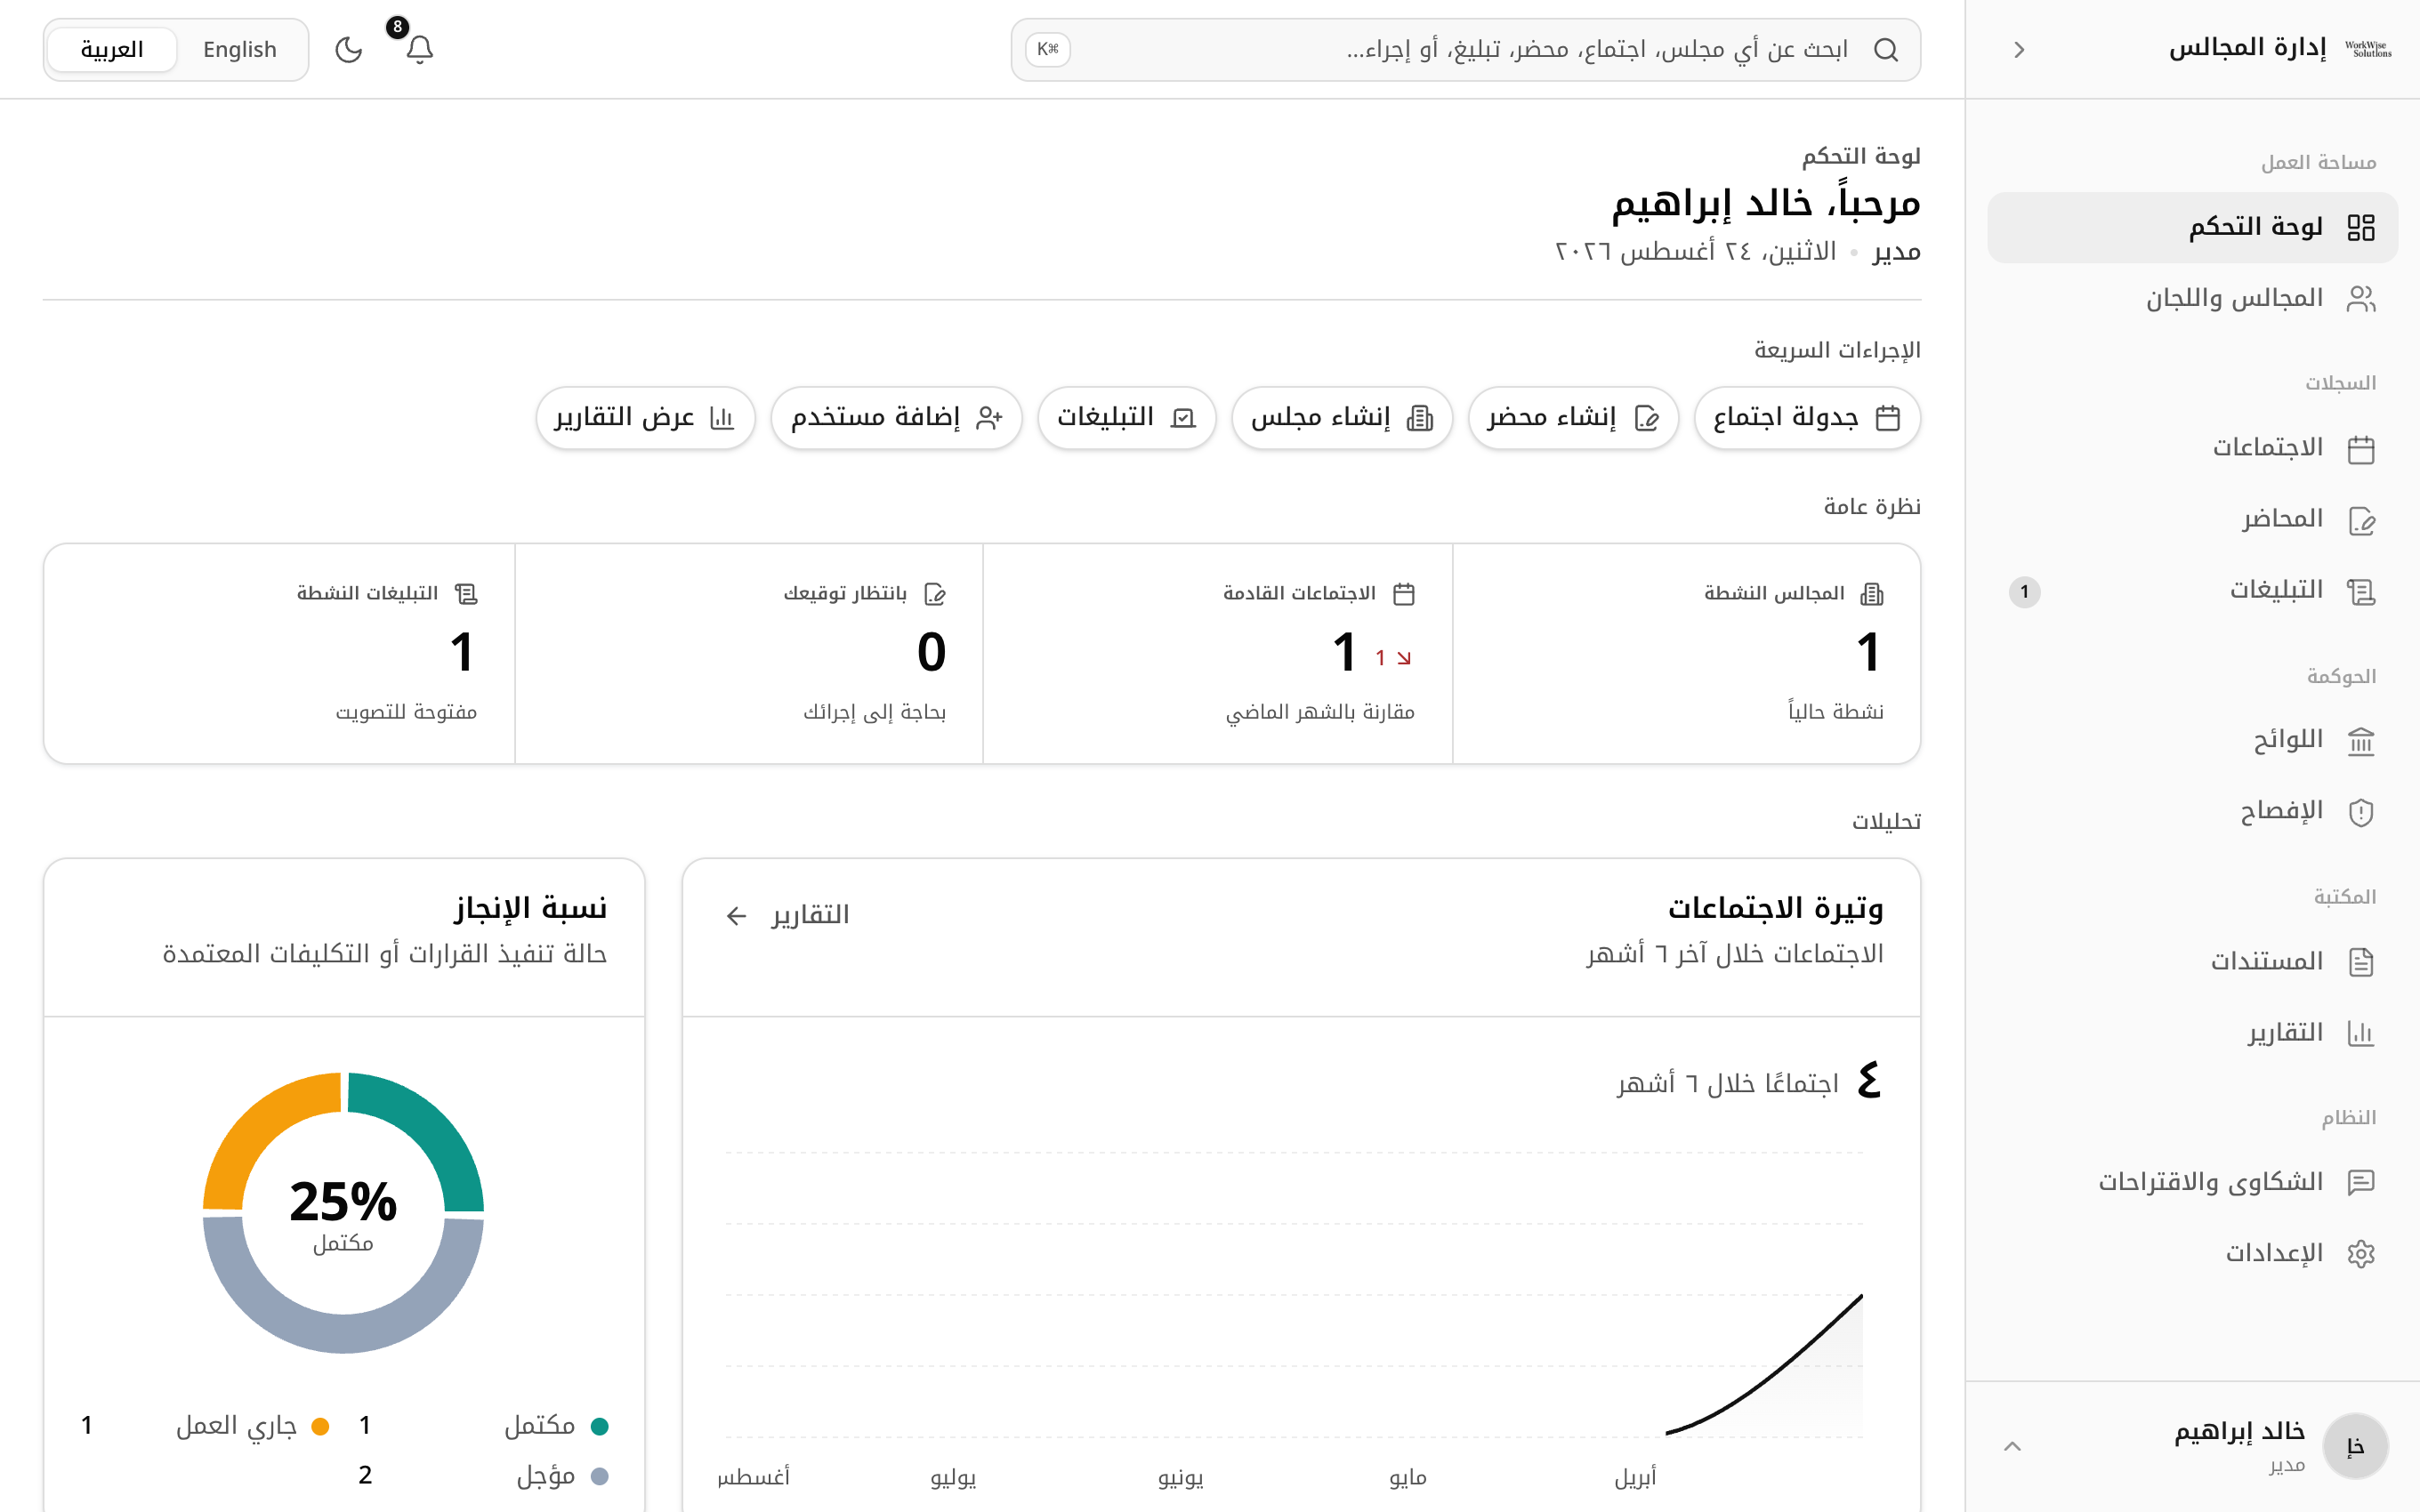Click the إنشاء مجلس quick action
Image resolution: width=2420 pixels, height=1512 pixels.
[x=1341, y=417]
